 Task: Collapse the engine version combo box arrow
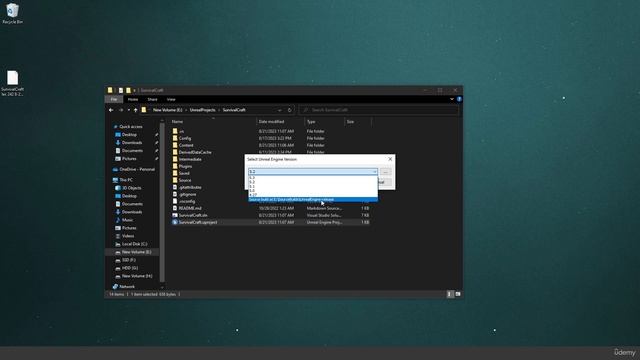point(374,172)
